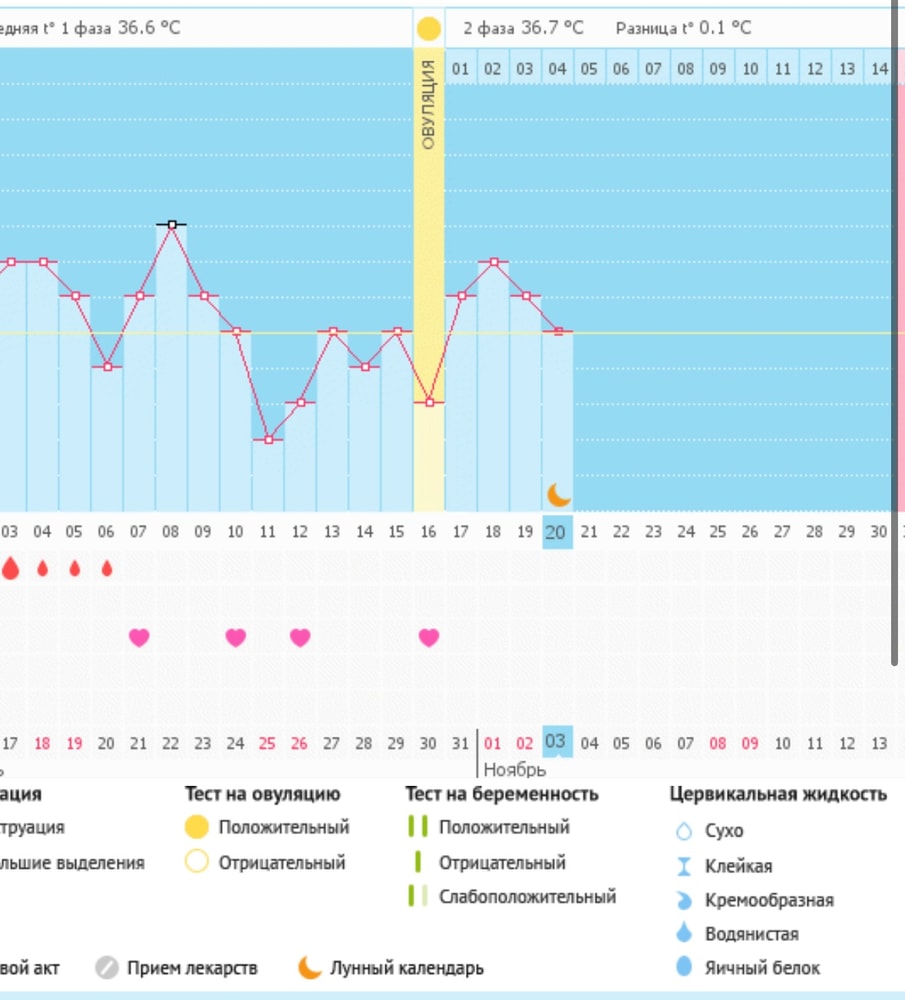The height and width of the screenshot is (1000, 905).
Task: Click the heart icon under cycle day 07
Action: 139,637
